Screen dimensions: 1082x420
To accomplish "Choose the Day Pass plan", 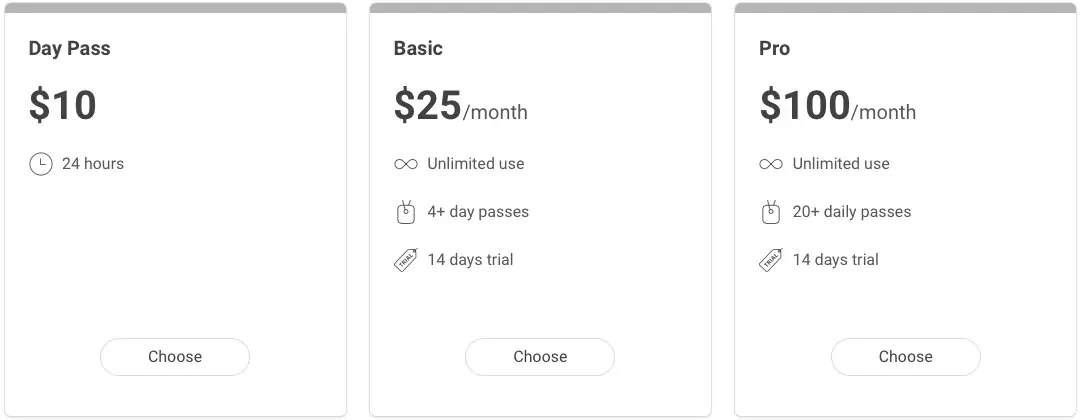I will click(x=175, y=357).
